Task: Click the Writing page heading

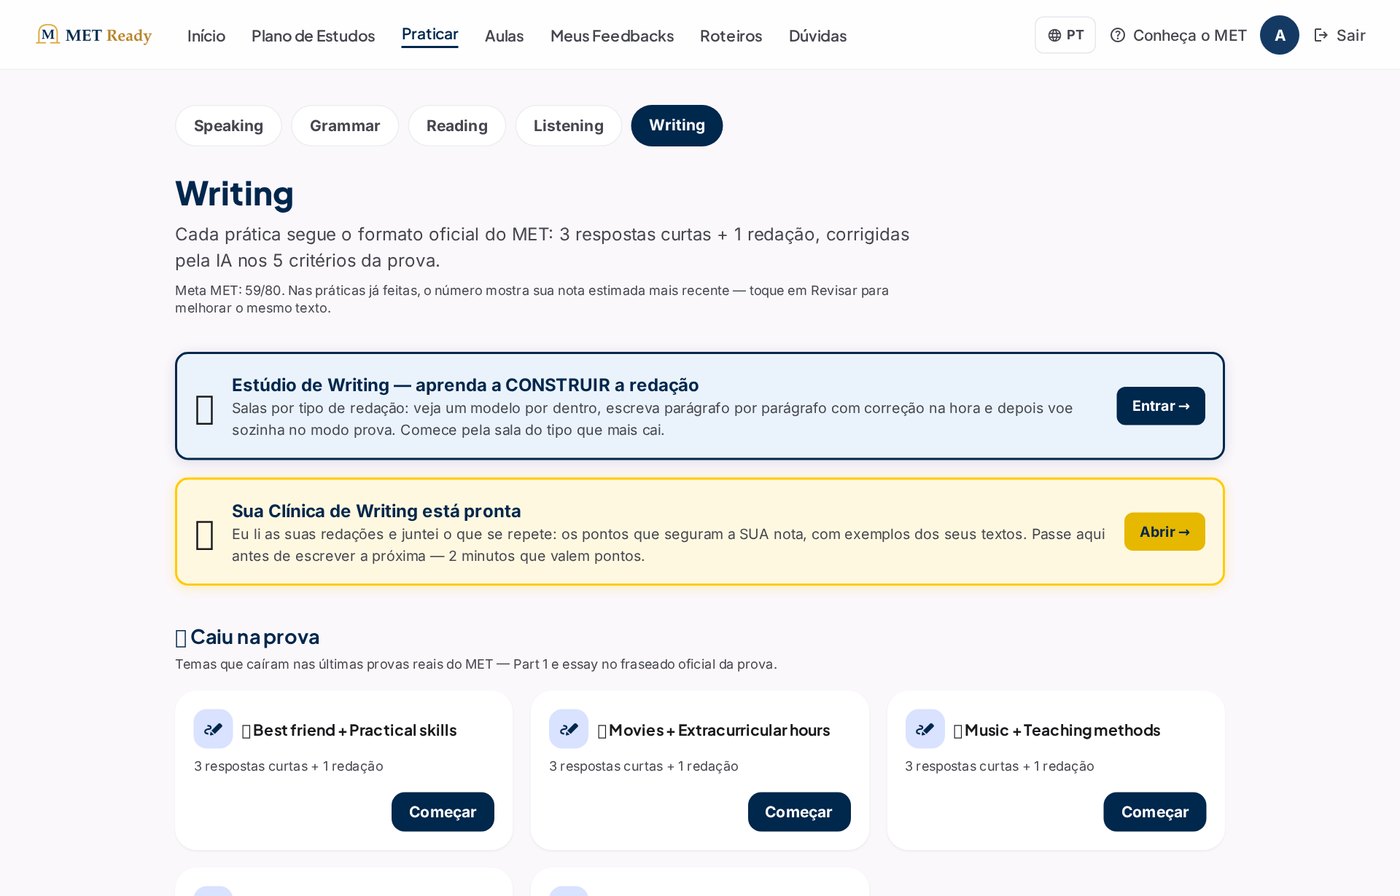Action: pyautogui.click(x=234, y=194)
